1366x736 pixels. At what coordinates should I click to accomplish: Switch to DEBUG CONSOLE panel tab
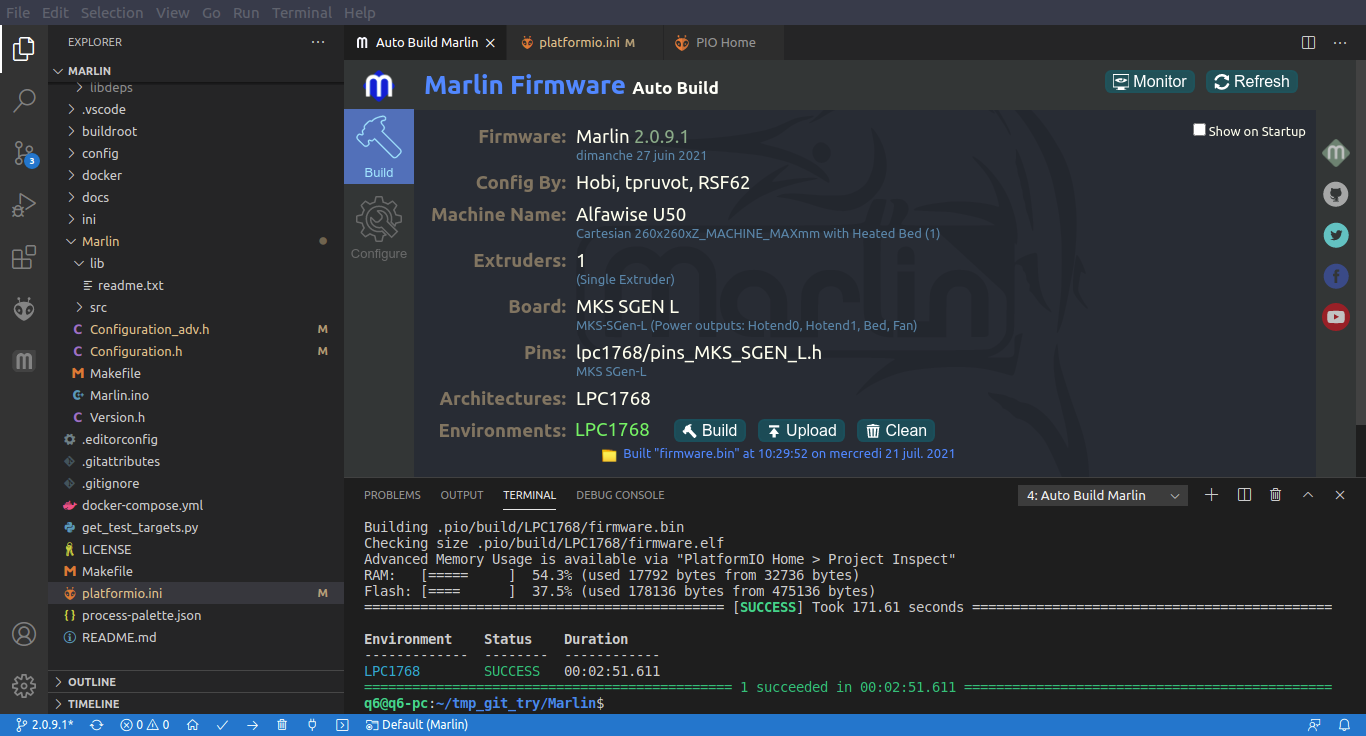click(x=620, y=495)
